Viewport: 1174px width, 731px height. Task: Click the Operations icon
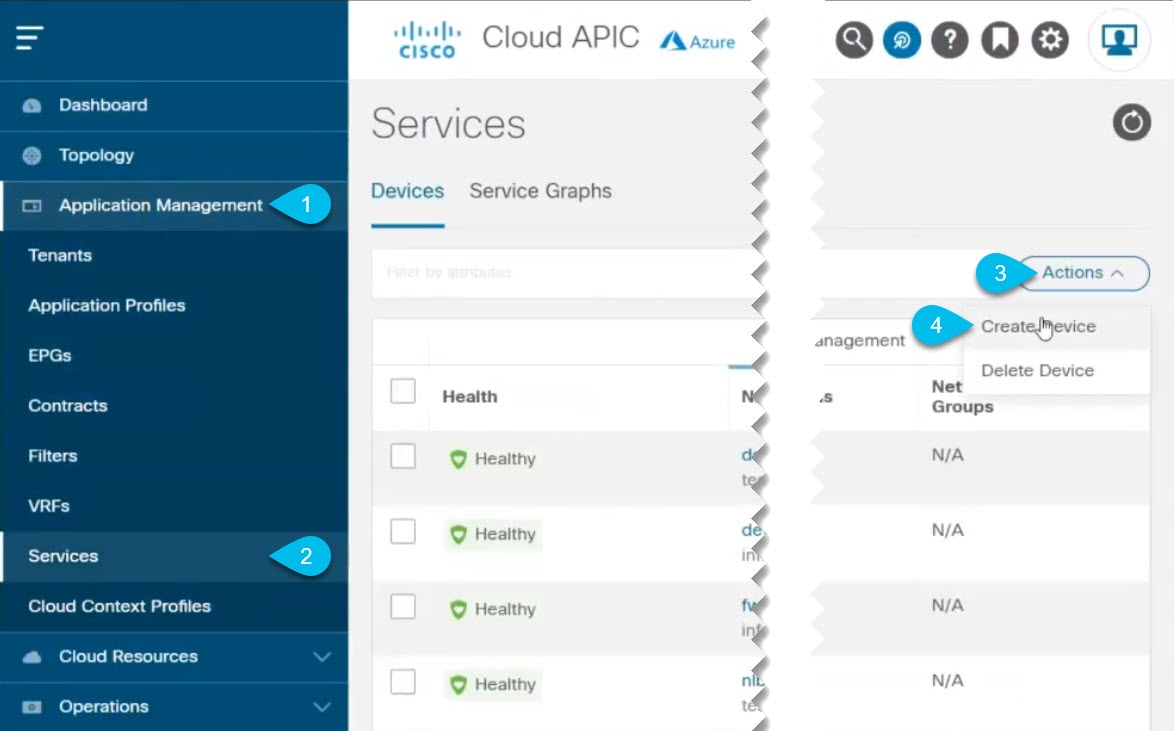(x=31, y=707)
